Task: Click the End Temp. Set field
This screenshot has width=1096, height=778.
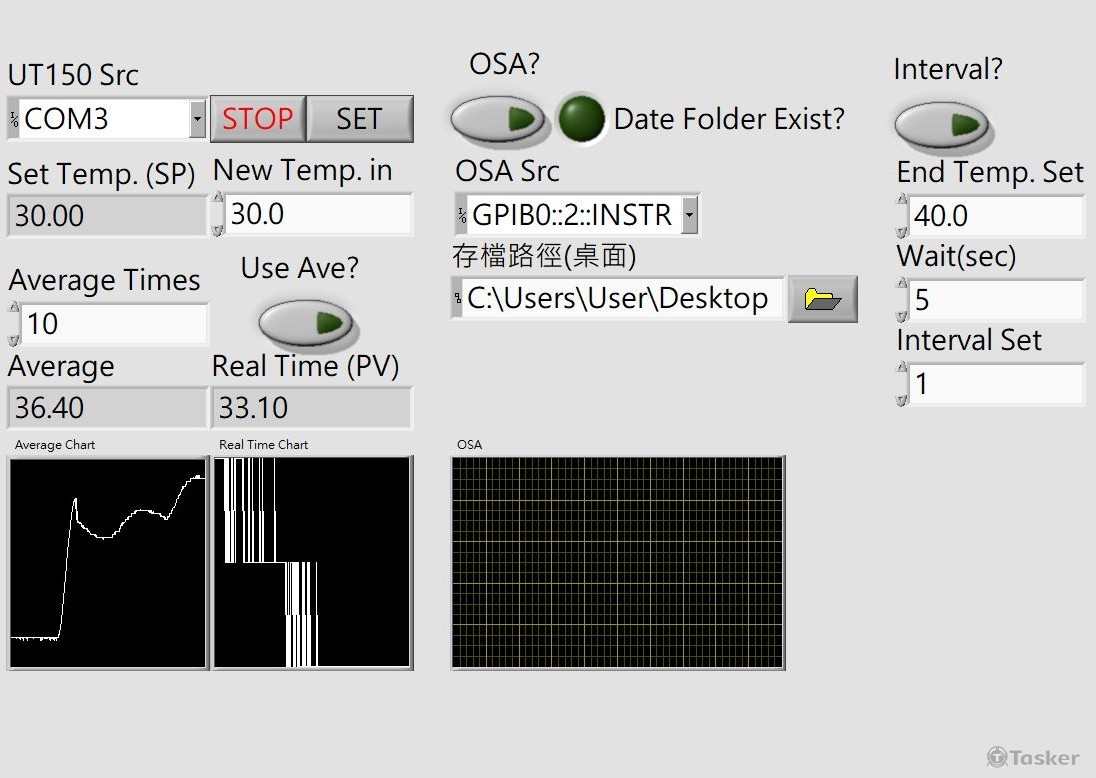Action: [x=994, y=216]
